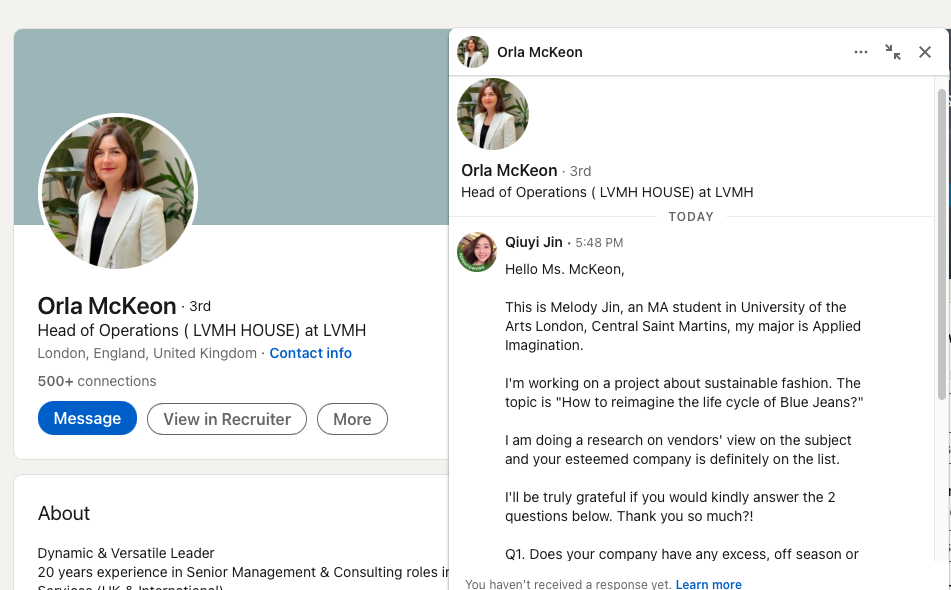Screen dimensions: 951x590
Task: Click the Dynamic & Versatile Leader text
Action: [x=126, y=553]
